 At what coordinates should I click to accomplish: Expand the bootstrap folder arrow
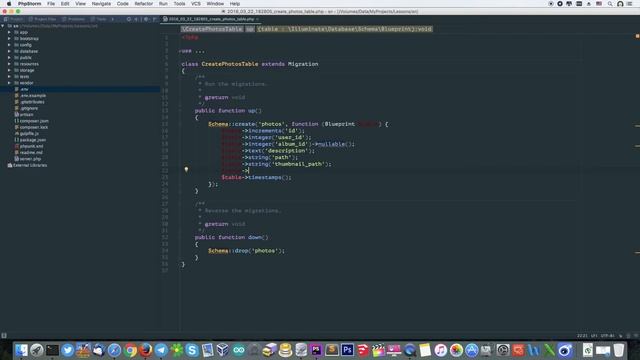[x=9, y=38]
